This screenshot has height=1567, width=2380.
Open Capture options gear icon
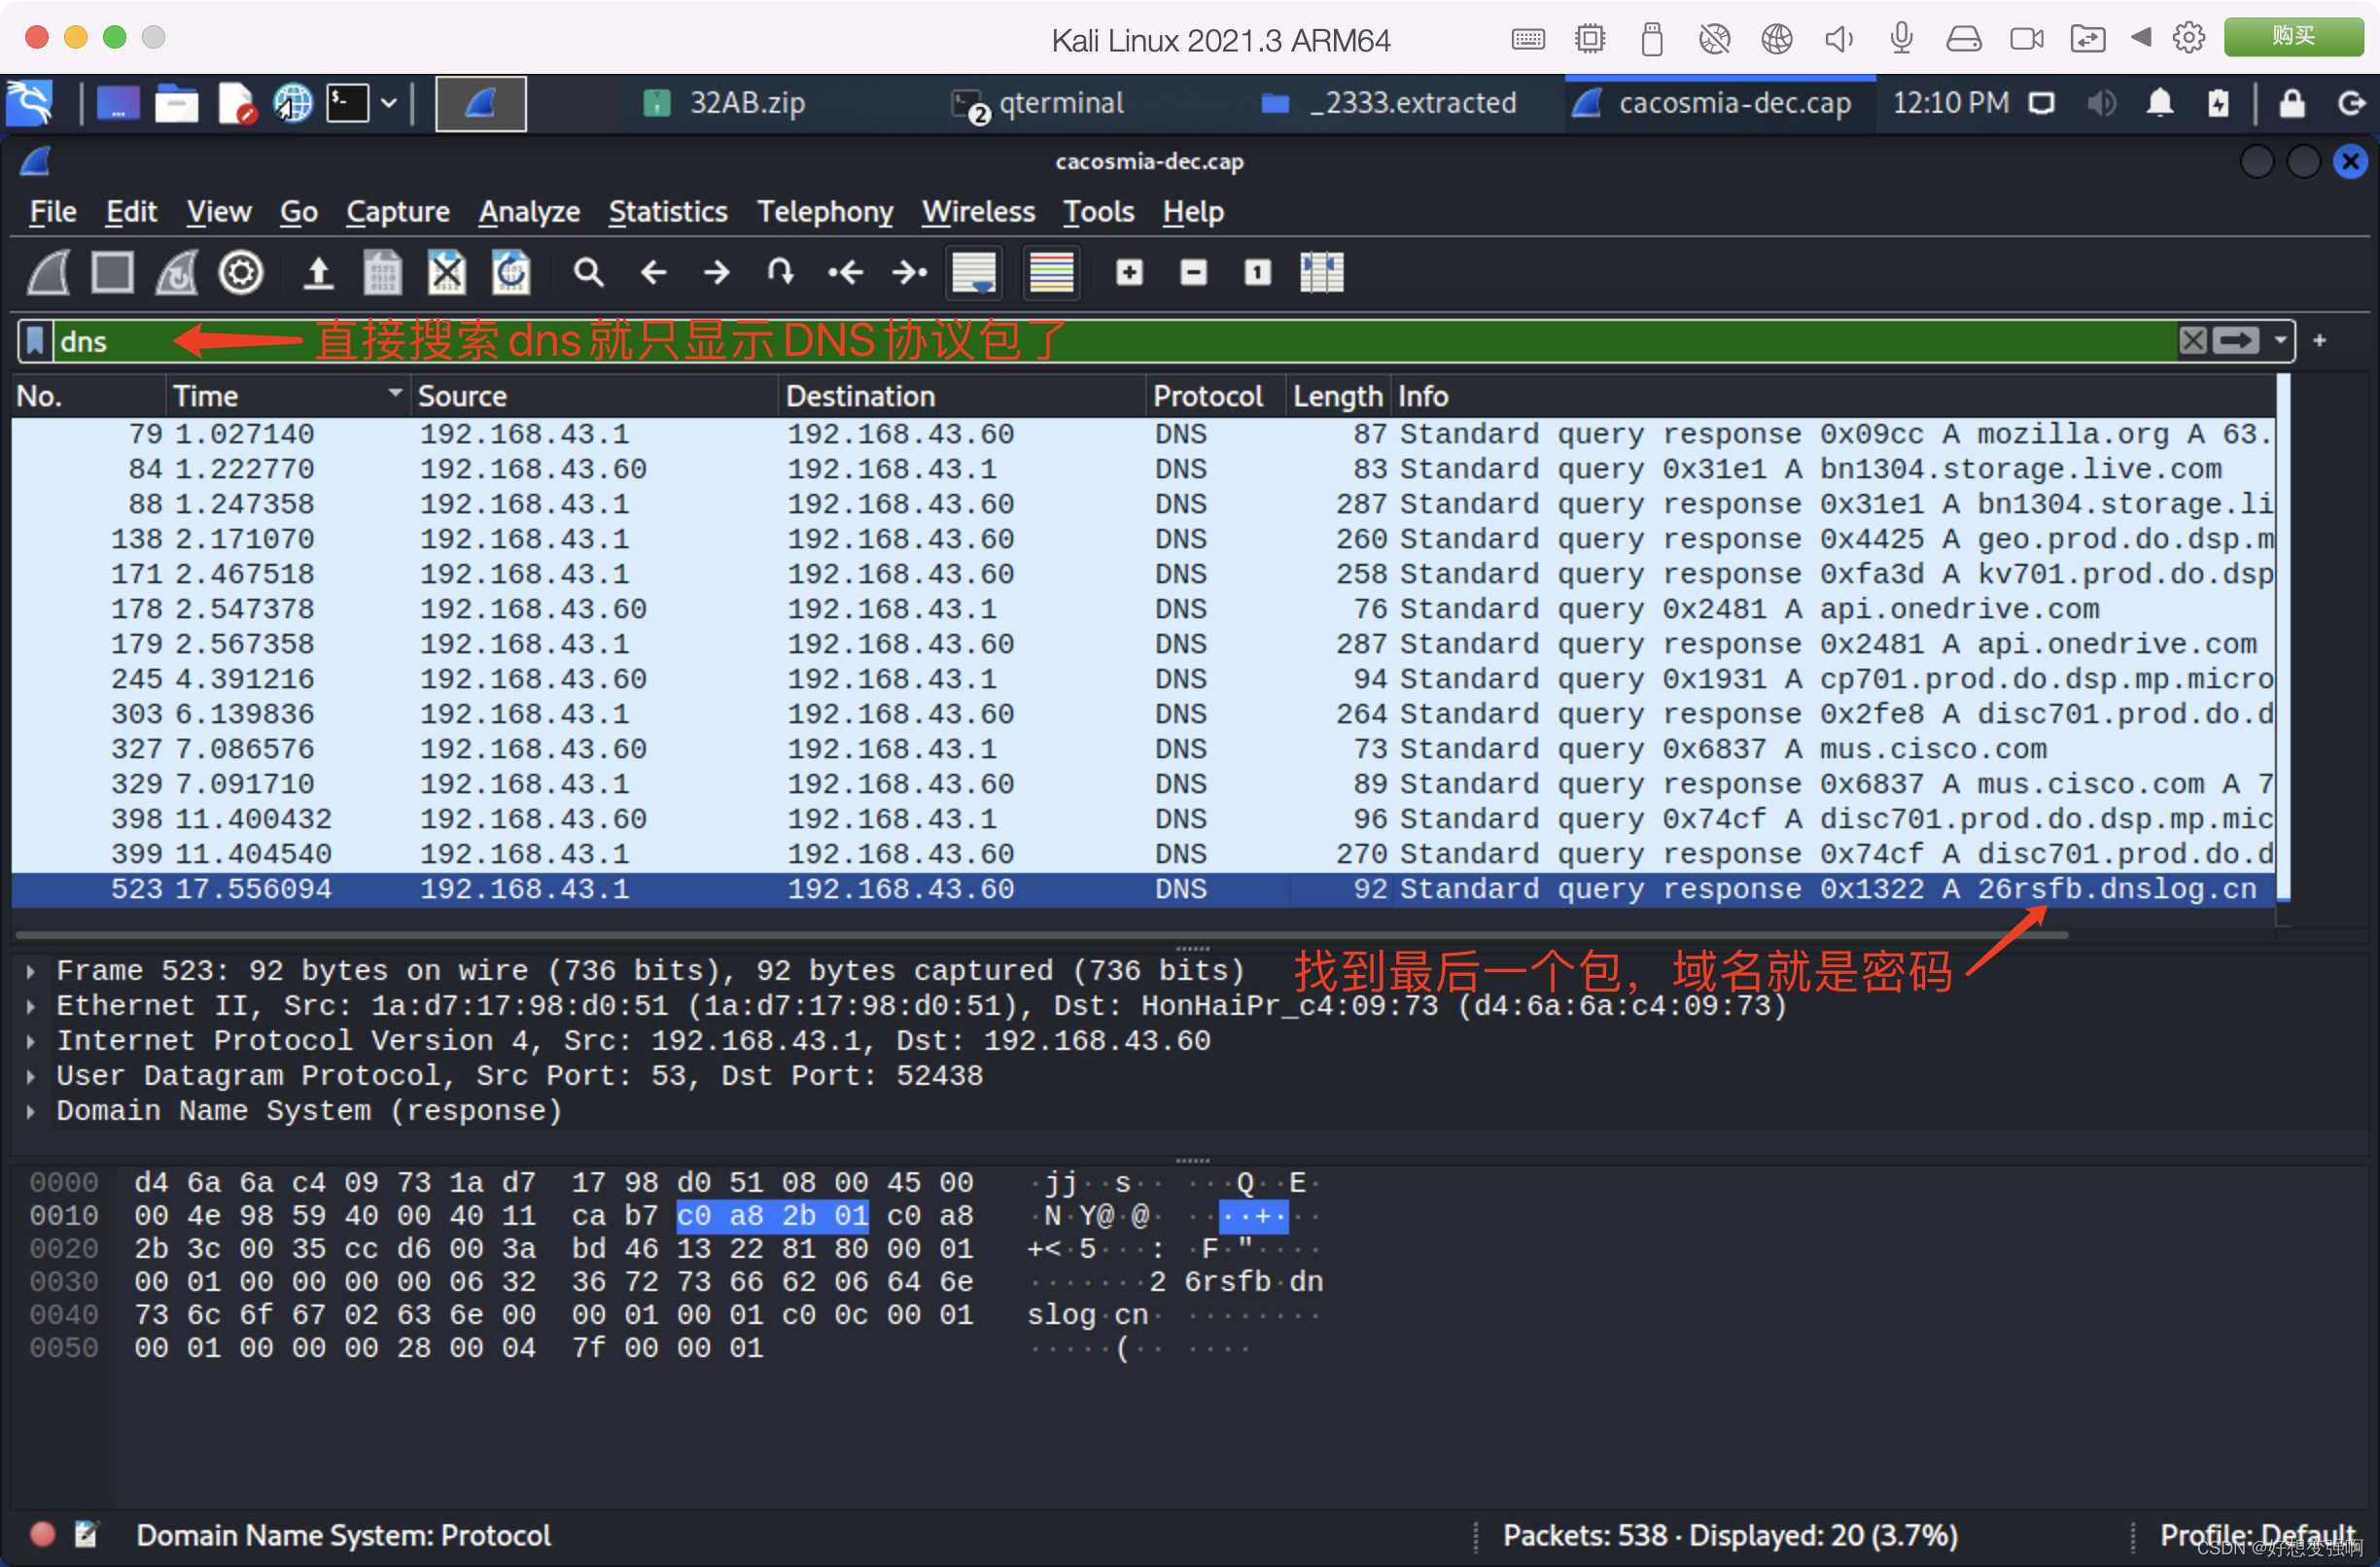[241, 272]
